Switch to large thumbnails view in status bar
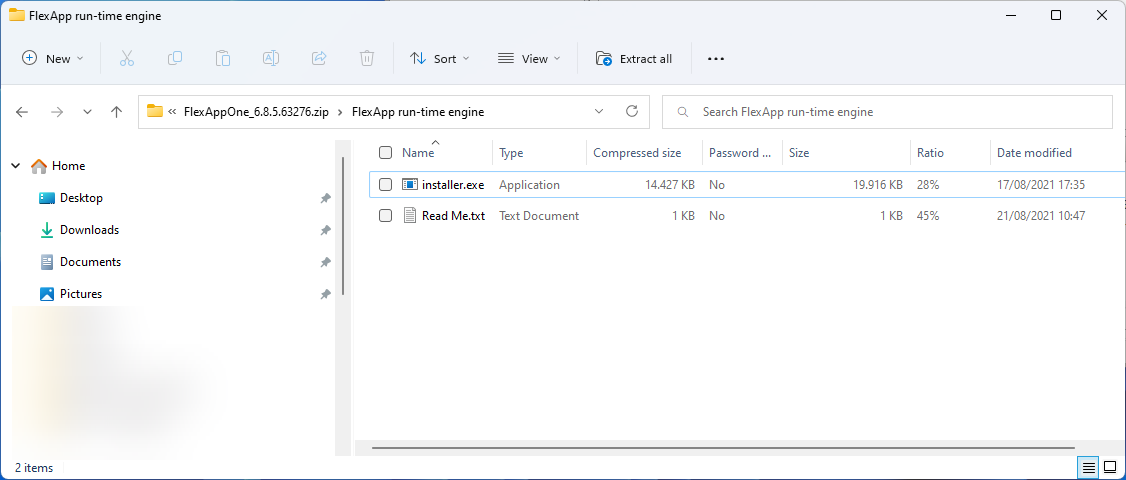Viewport: 1126px width, 480px height. (x=1110, y=467)
